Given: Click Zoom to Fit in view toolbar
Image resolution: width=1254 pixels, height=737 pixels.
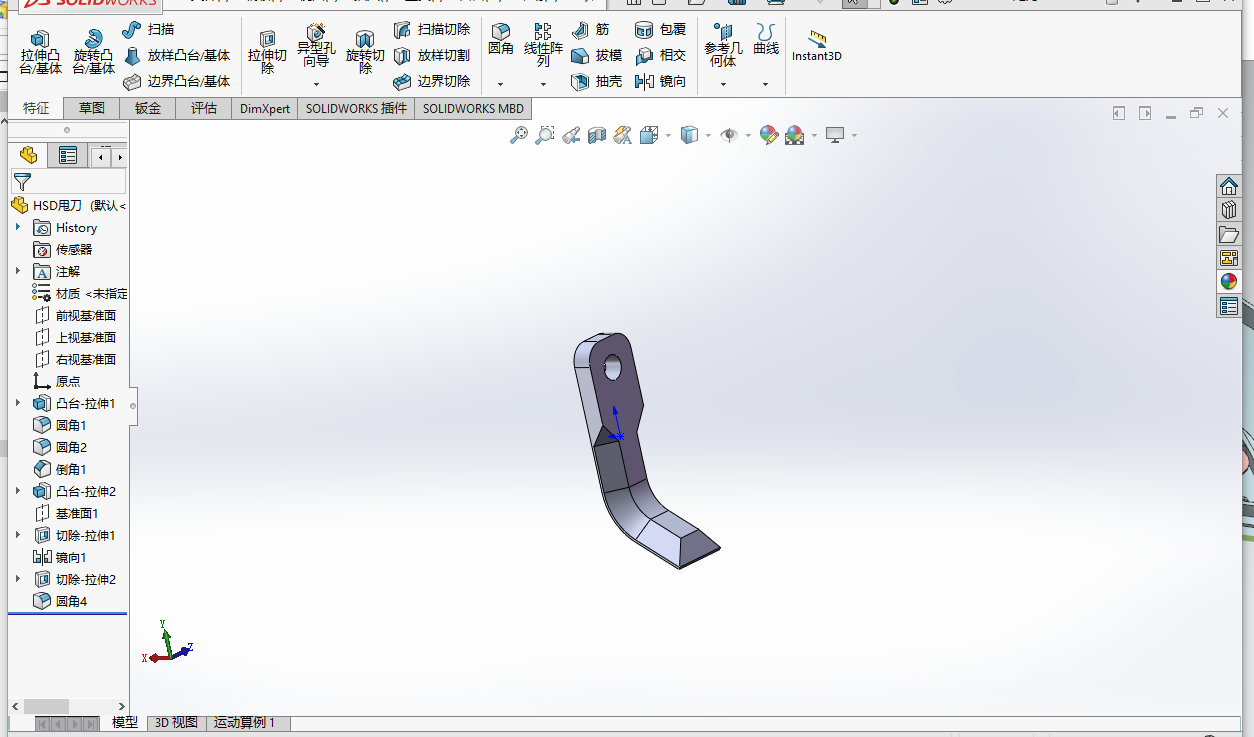Looking at the screenshot, I should 519,135.
